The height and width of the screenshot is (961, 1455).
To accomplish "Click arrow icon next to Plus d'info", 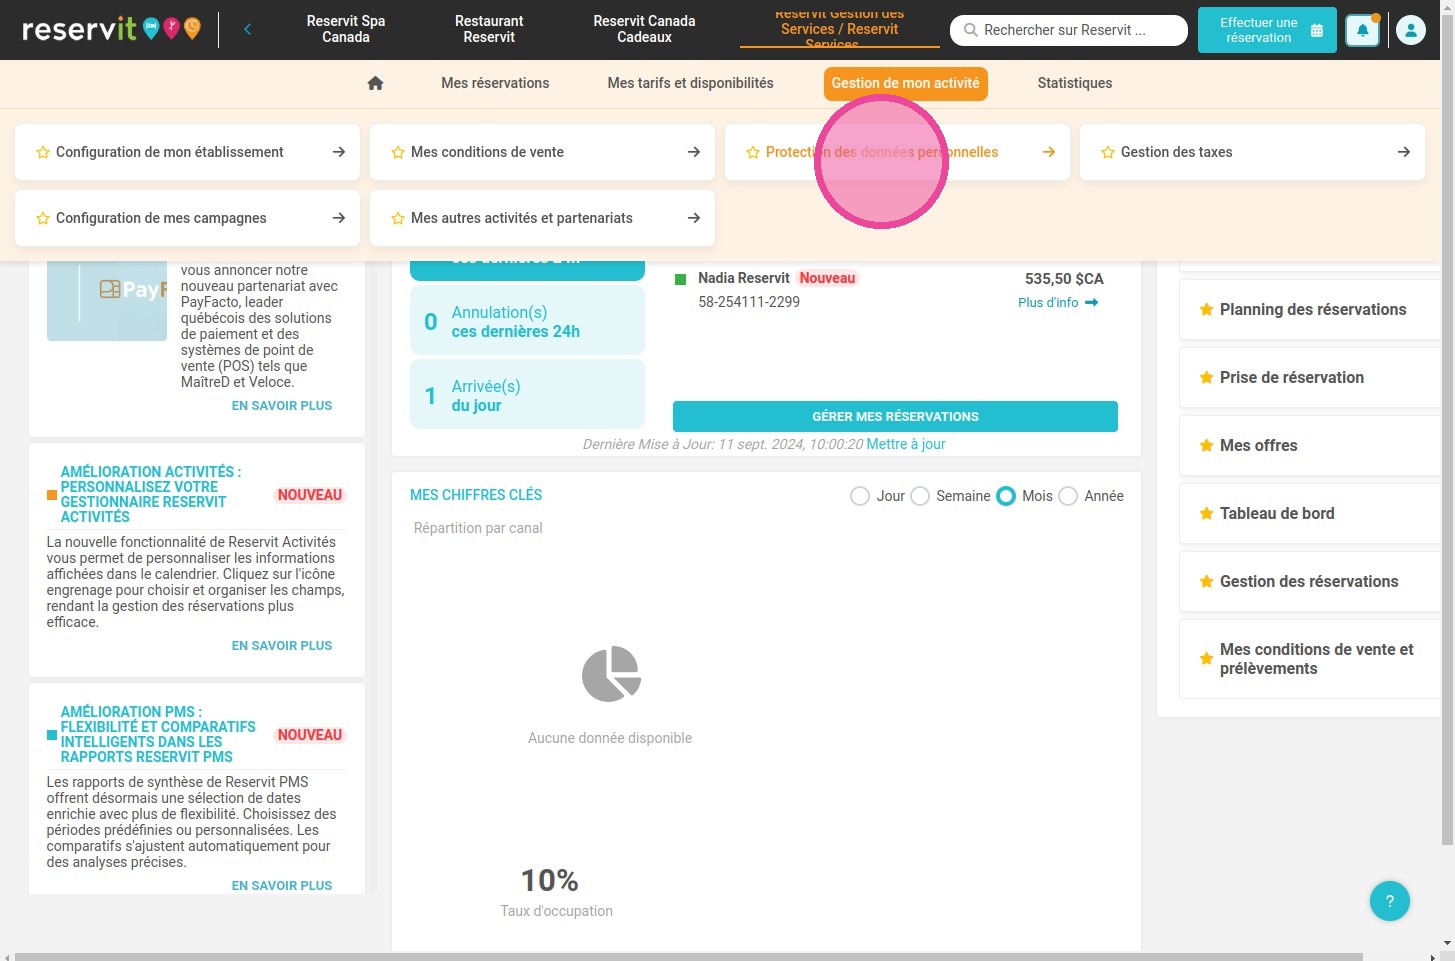I will point(1091,302).
